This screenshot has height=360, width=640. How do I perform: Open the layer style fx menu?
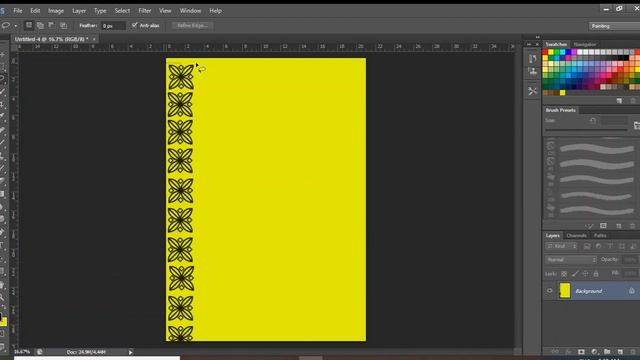568,351
